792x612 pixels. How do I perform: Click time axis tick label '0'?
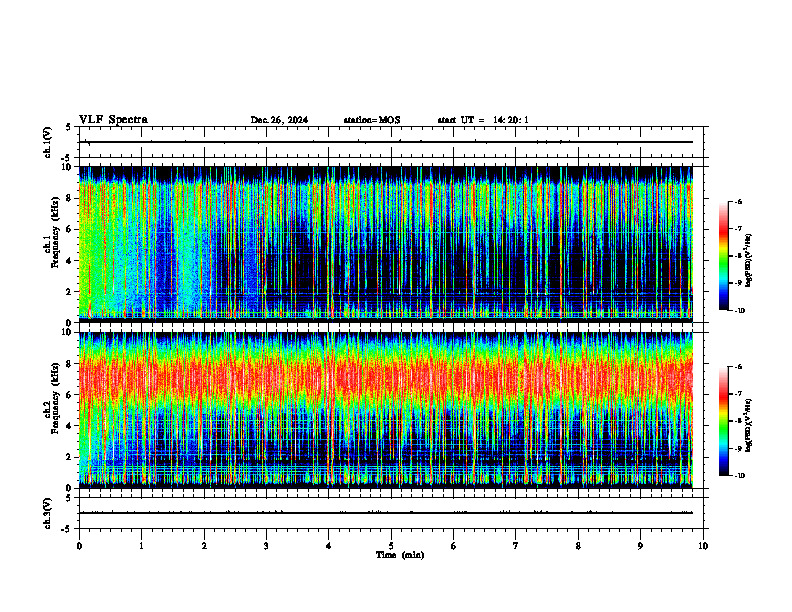click(x=79, y=546)
